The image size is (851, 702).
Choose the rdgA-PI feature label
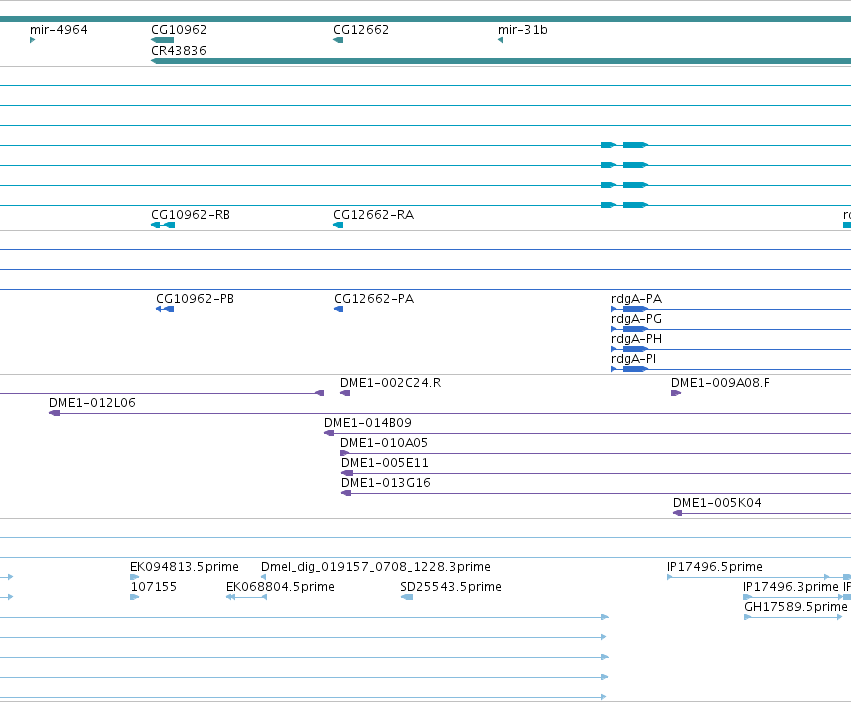pos(633,359)
